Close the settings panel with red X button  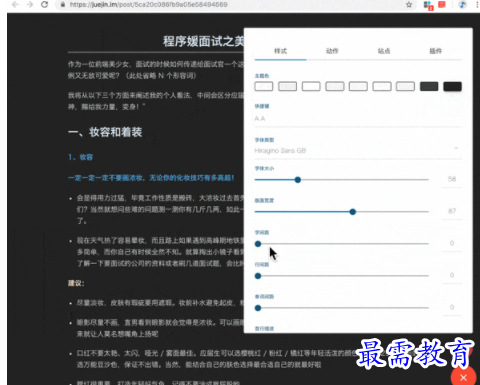click(x=463, y=377)
